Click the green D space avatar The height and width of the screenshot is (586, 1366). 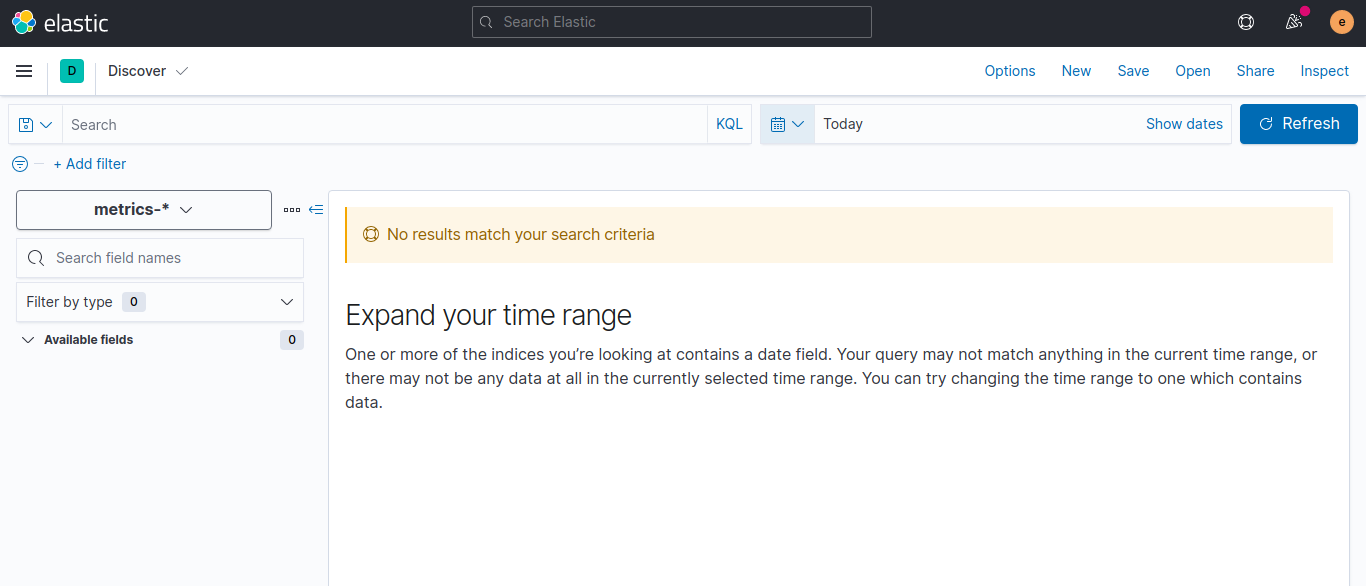(x=72, y=71)
